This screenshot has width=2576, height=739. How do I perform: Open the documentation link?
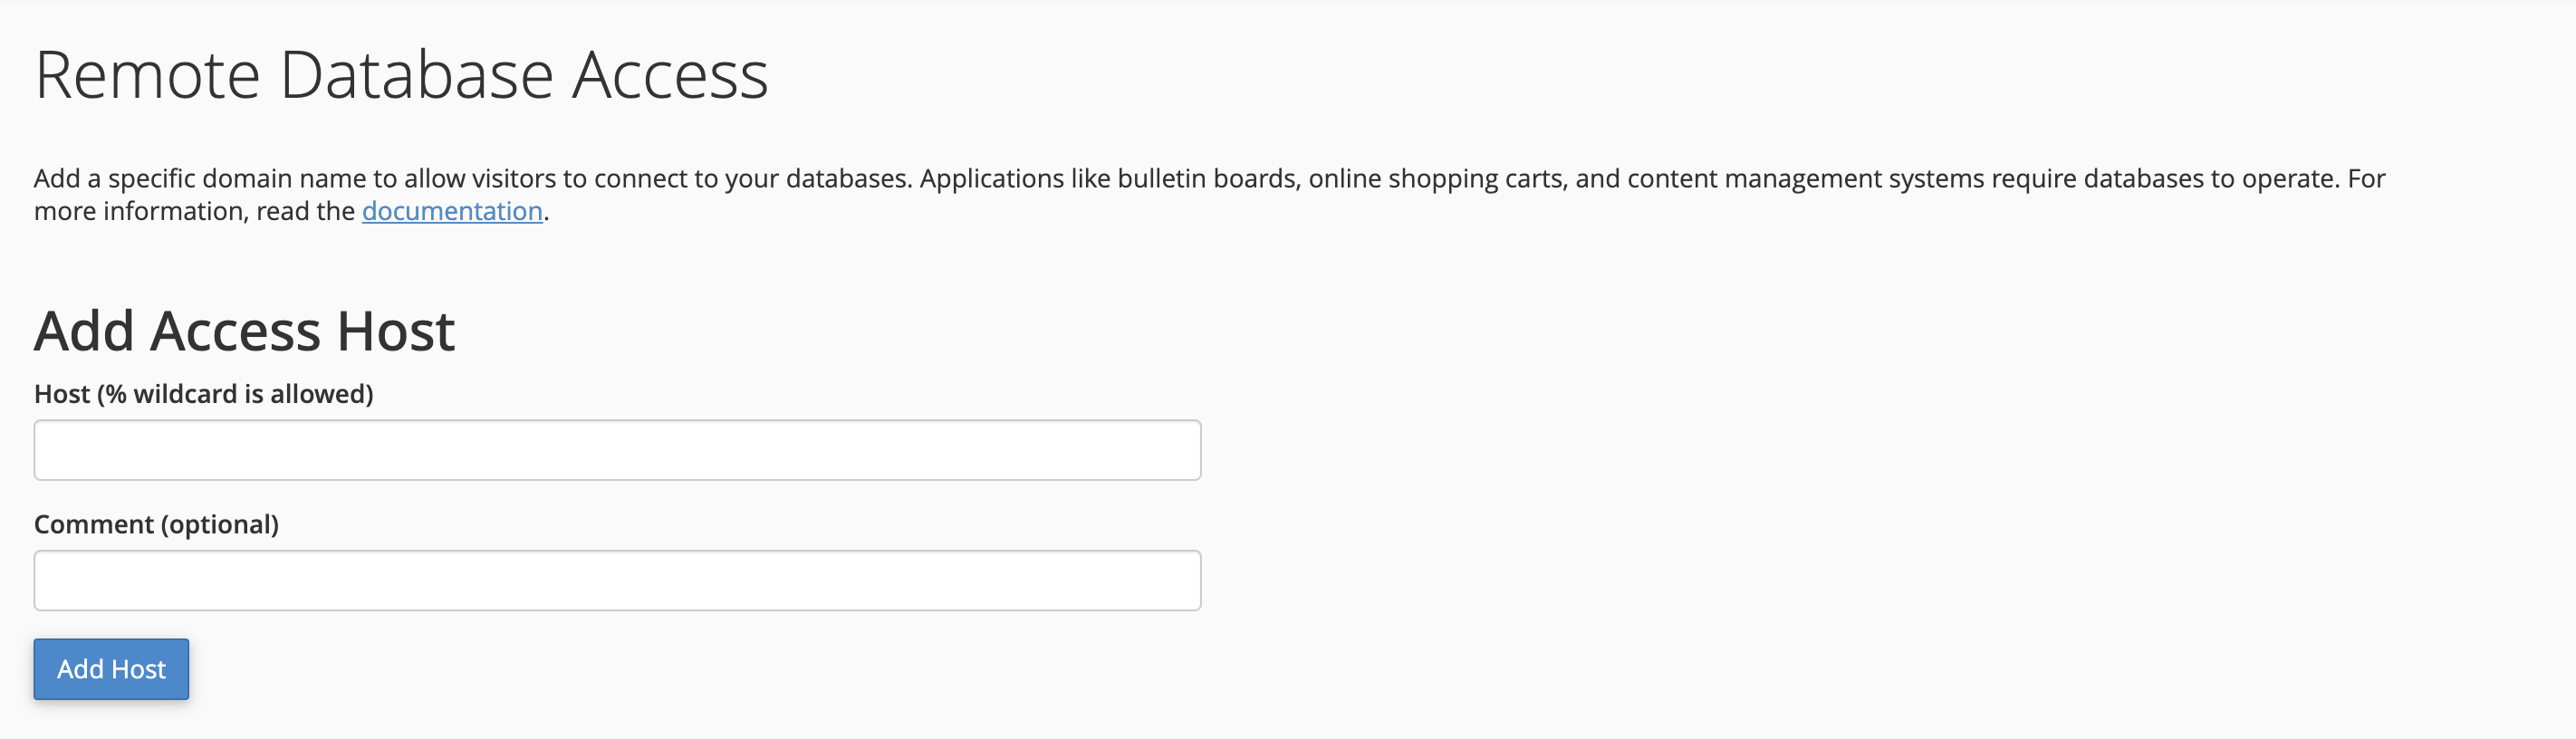pos(452,211)
